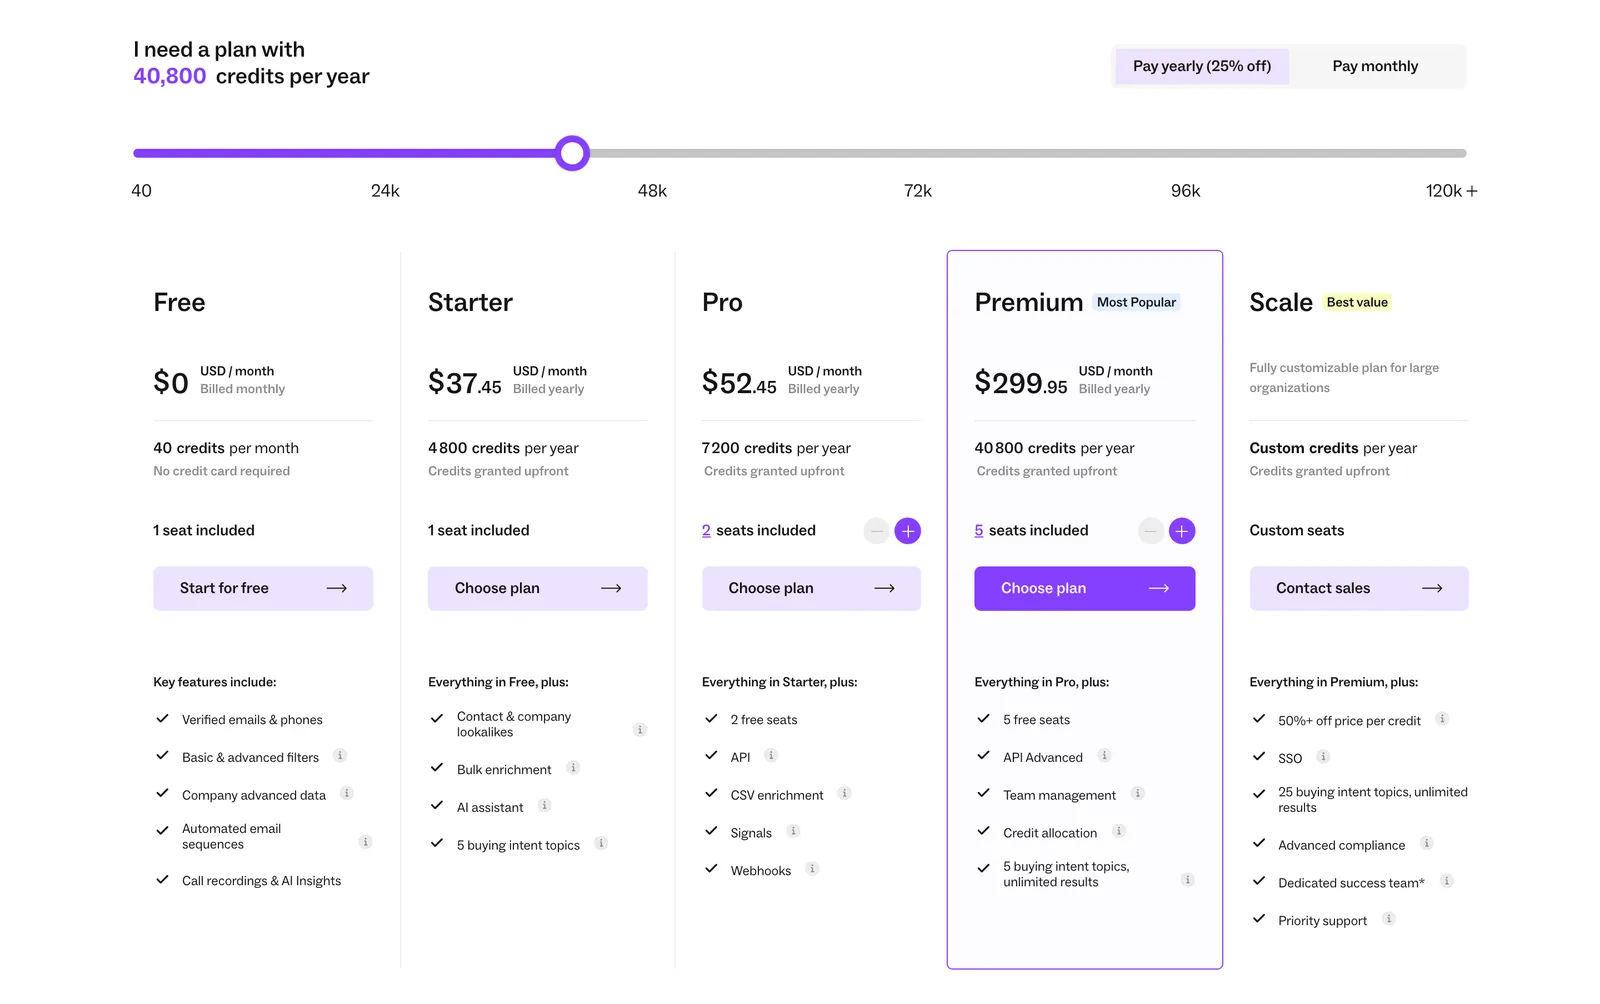This screenshot has width=1600, height=1004.
Task: Open info icon for SSO
Action: coord(1323,757)
